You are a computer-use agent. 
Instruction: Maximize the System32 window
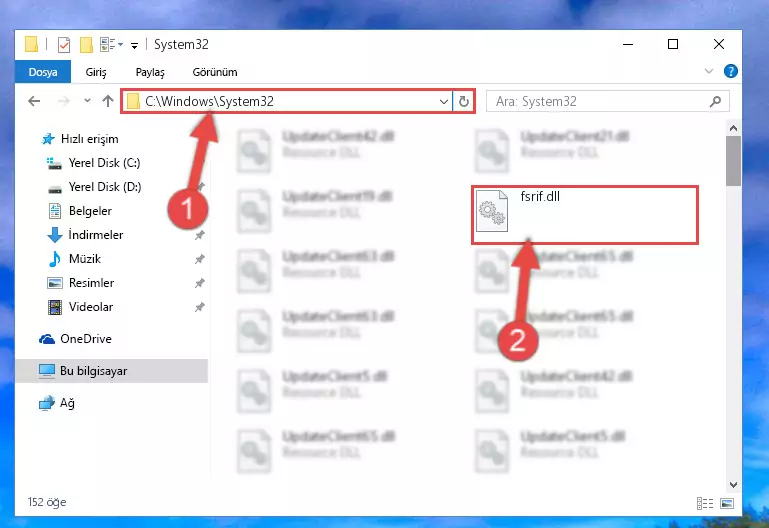coord(673,44)
